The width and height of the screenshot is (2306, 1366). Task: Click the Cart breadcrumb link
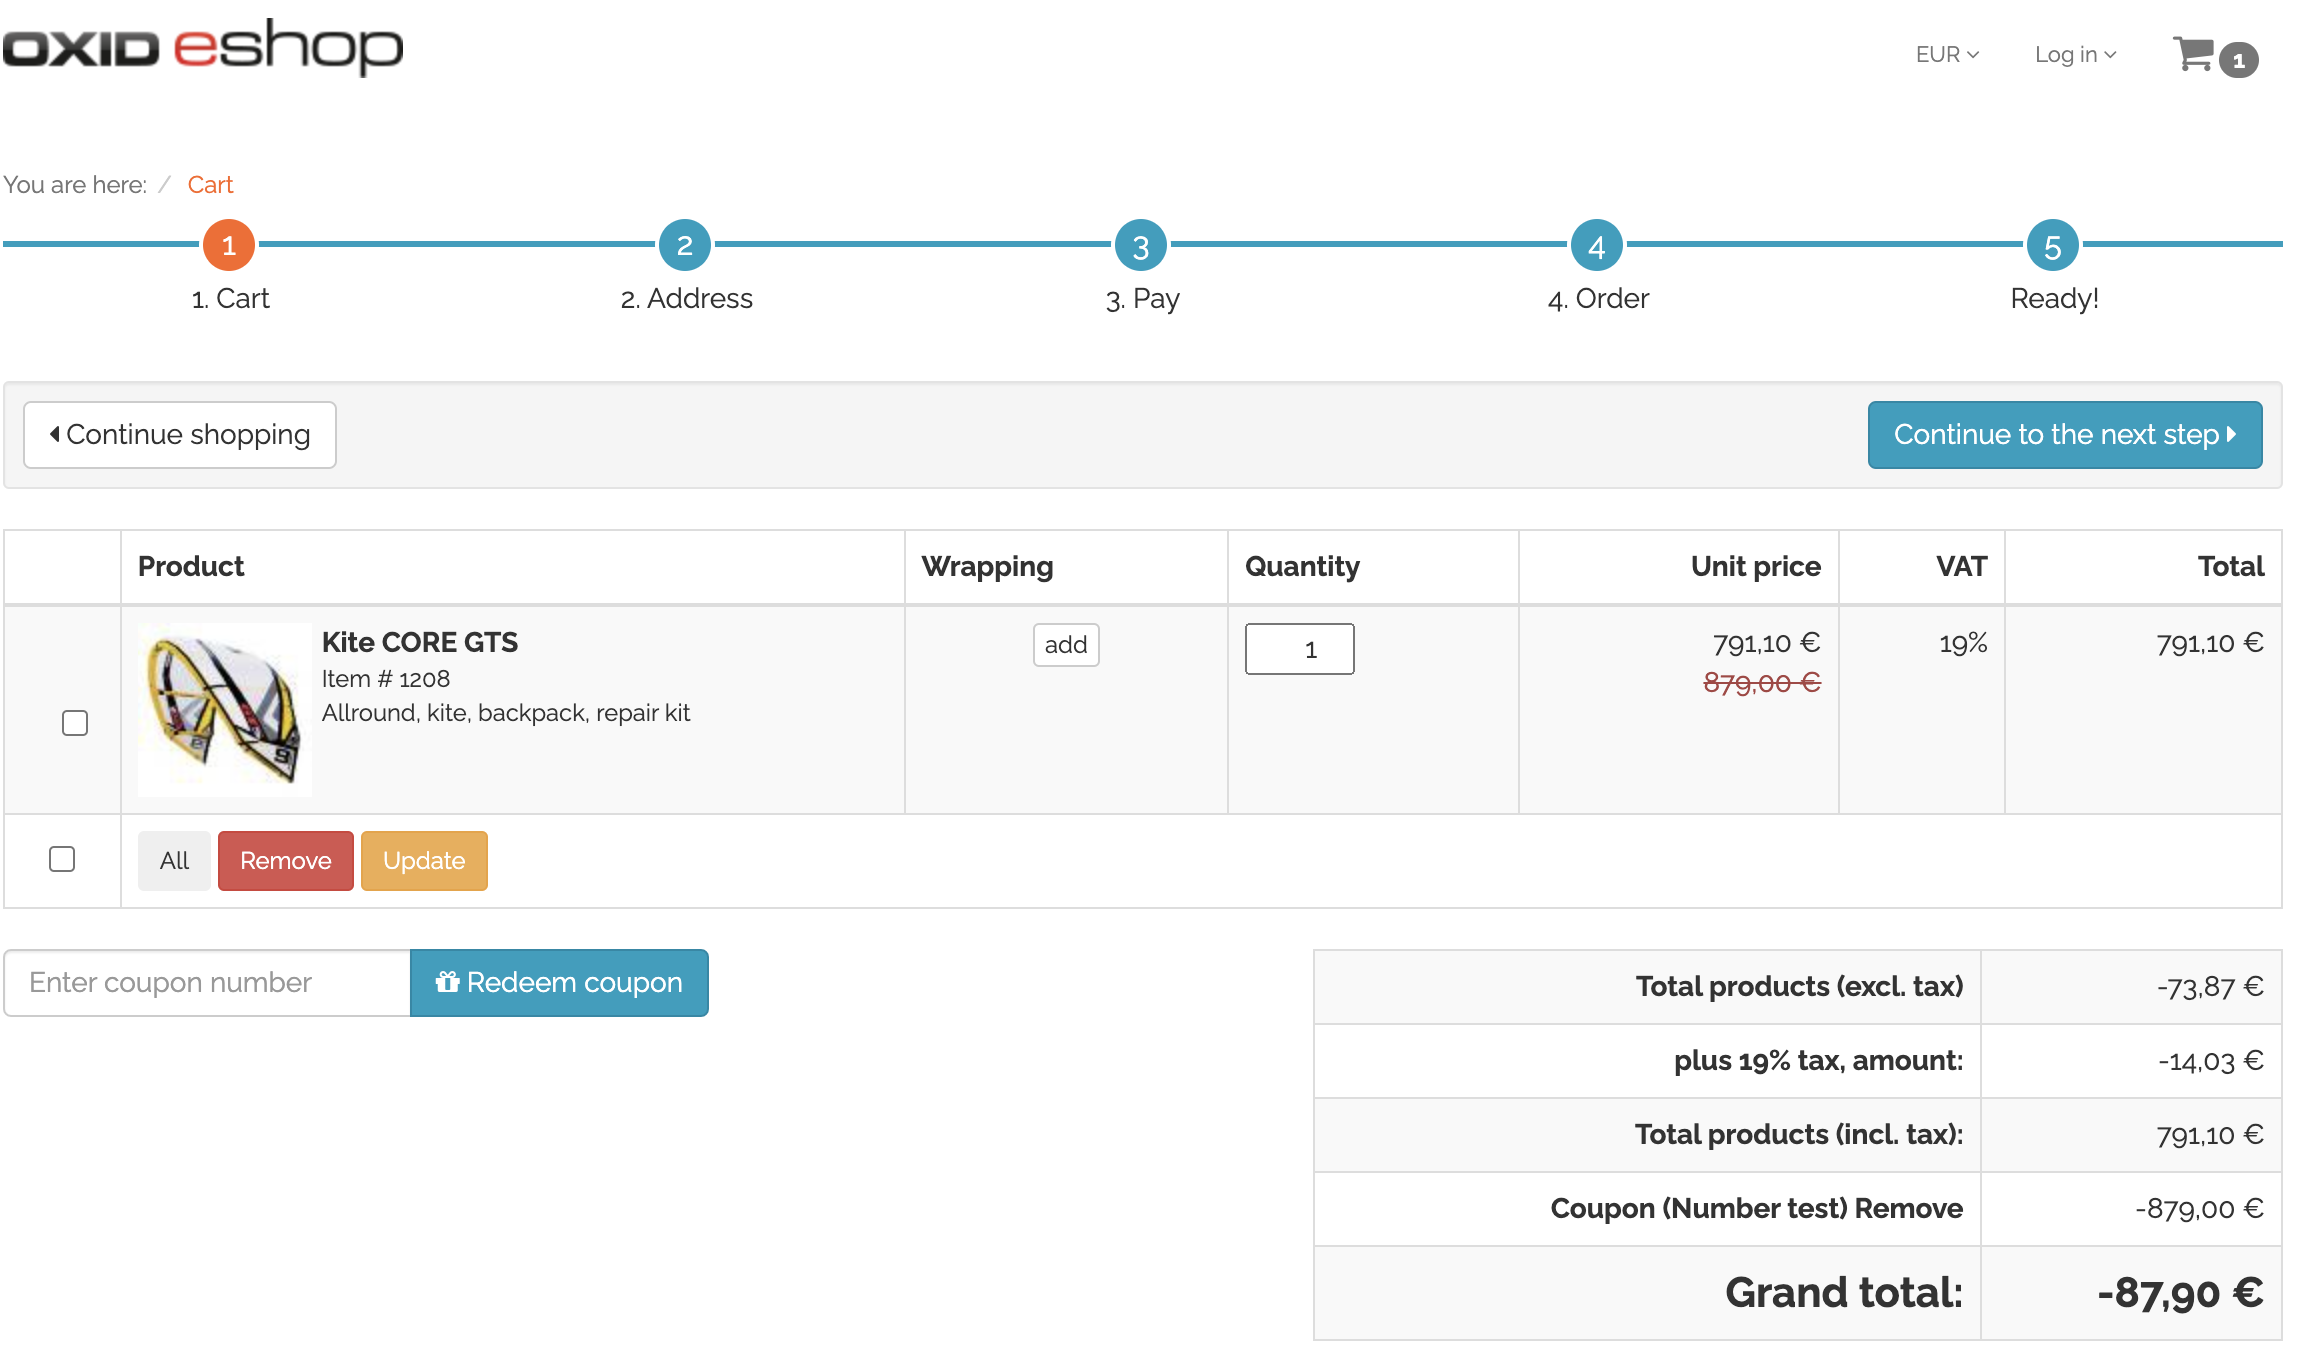[x=210, y=185]
